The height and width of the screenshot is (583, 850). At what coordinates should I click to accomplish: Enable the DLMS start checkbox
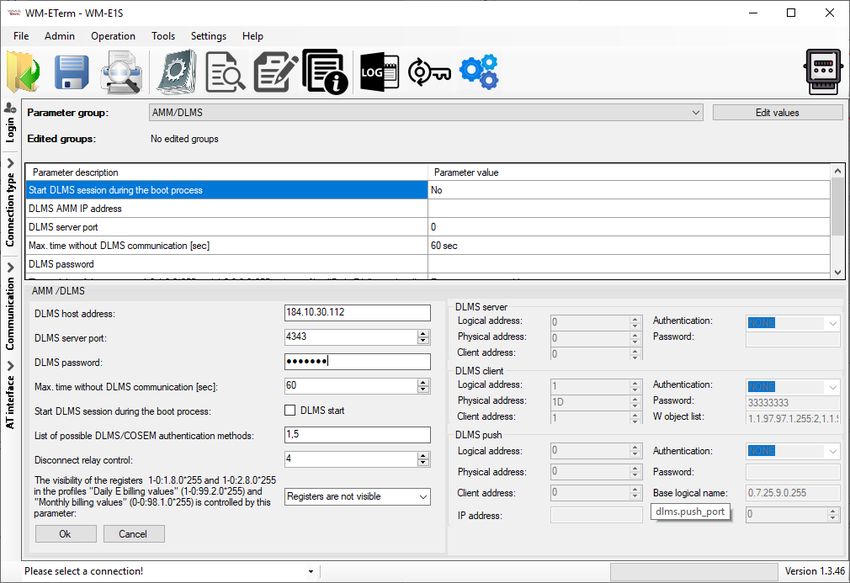(x=290, y=411)
